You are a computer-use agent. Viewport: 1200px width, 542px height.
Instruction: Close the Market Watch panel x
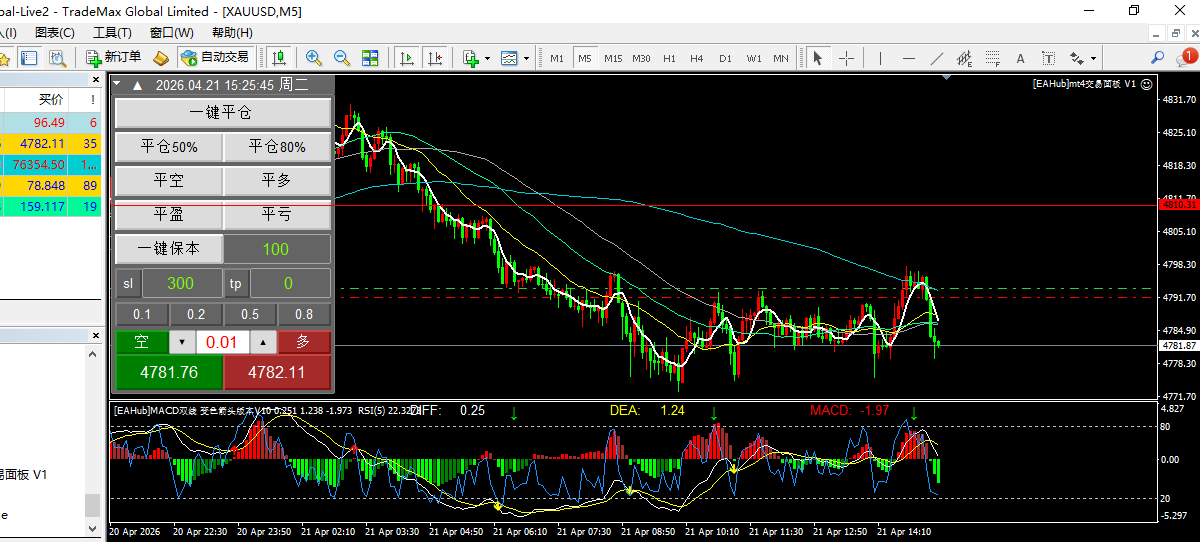(x=95, y=80)
